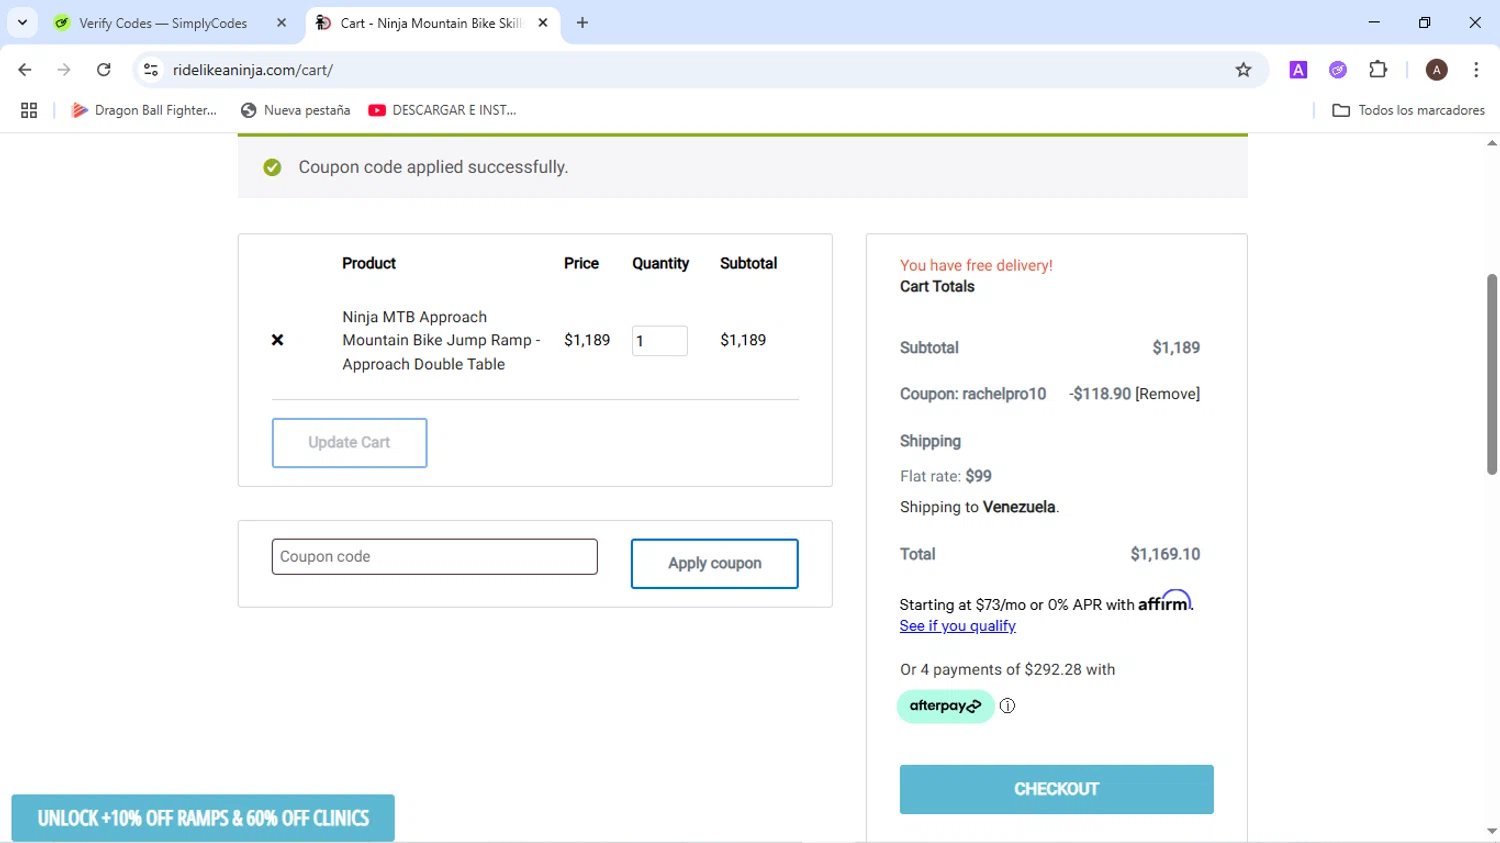Screen dimensions: 1500x843
Task: Open Chrome three-dot menu
Action: (x=1476, y=70)
